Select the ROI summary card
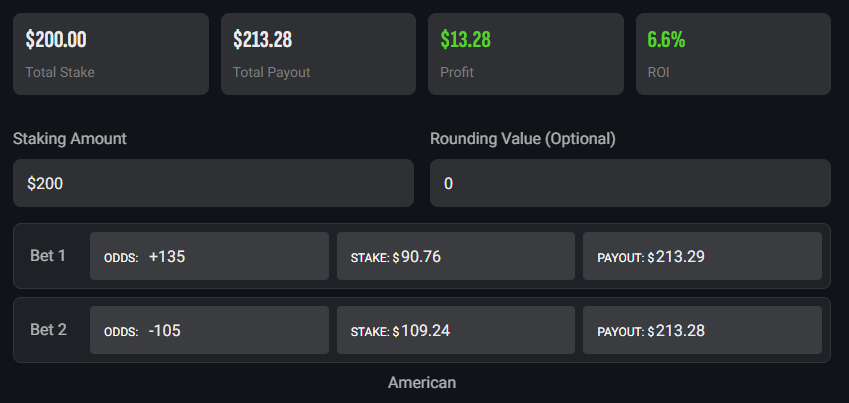The height and width of the screenshot is (403, 849). 733,54
